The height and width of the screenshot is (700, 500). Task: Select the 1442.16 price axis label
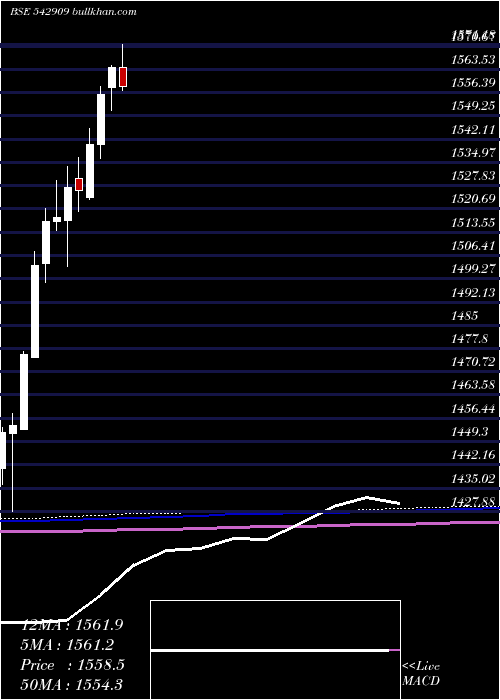pos(473,455)
